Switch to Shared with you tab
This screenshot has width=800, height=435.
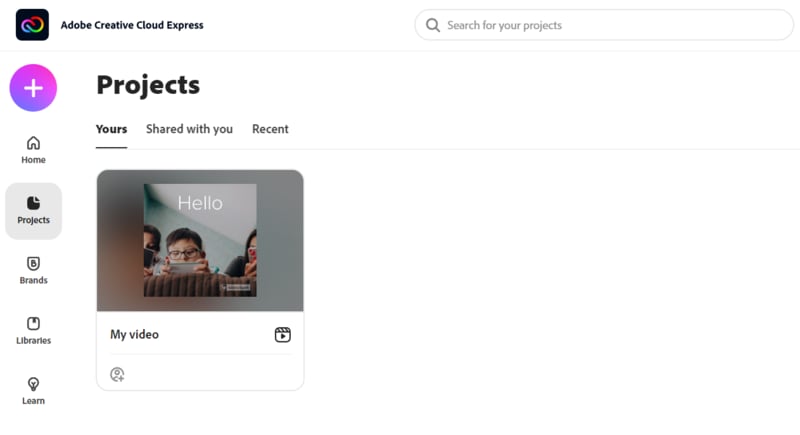coord(189,129)
